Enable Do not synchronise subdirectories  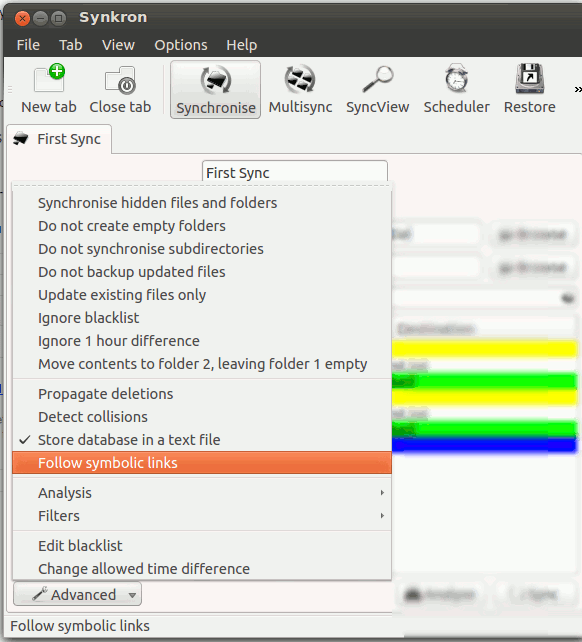[x=202, y=249]
